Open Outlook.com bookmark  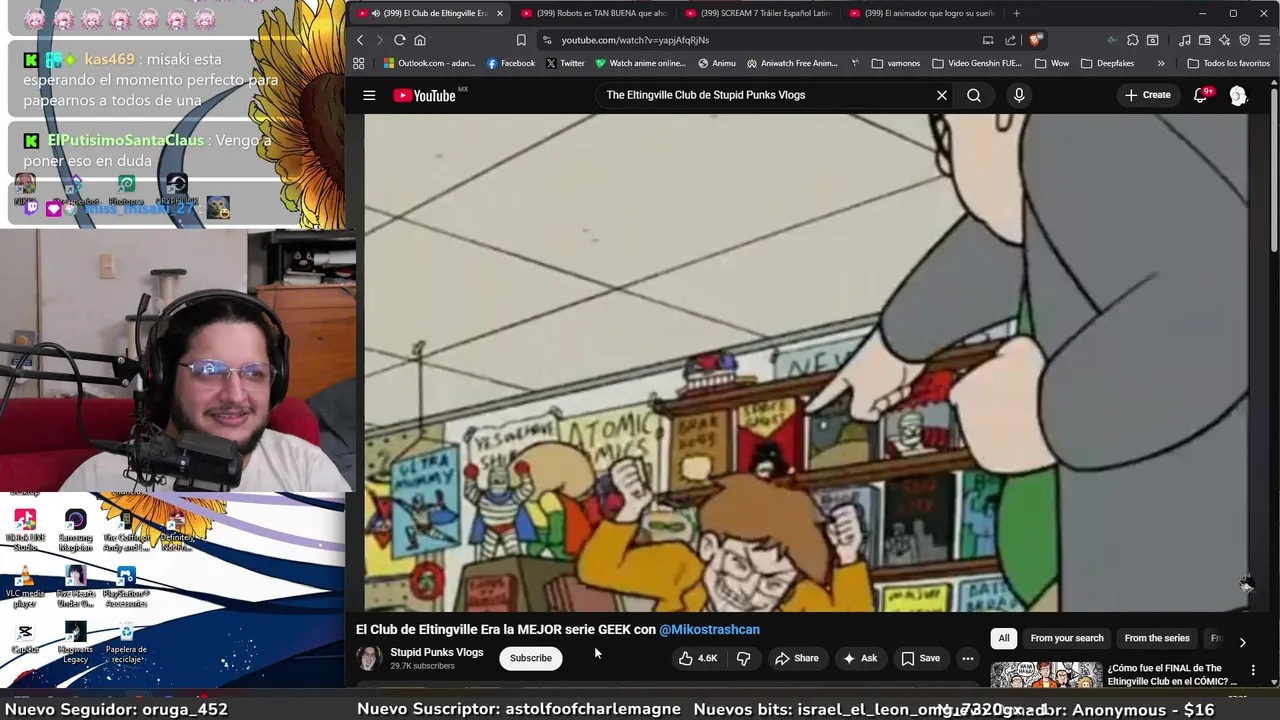(429, 63)
